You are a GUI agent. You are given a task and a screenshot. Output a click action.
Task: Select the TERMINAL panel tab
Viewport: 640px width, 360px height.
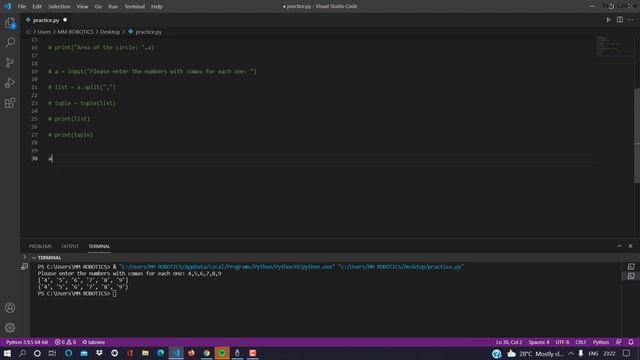click(99, 246)
